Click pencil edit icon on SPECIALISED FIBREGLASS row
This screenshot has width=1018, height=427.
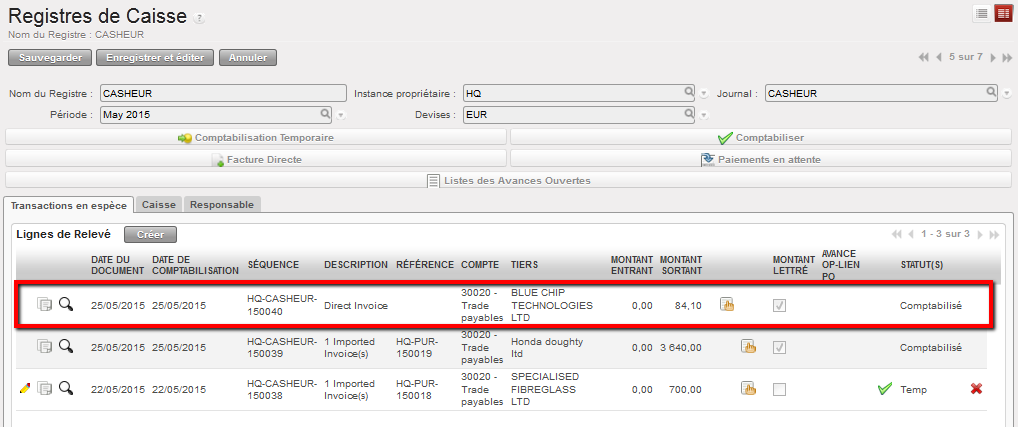tap(25, 389)
